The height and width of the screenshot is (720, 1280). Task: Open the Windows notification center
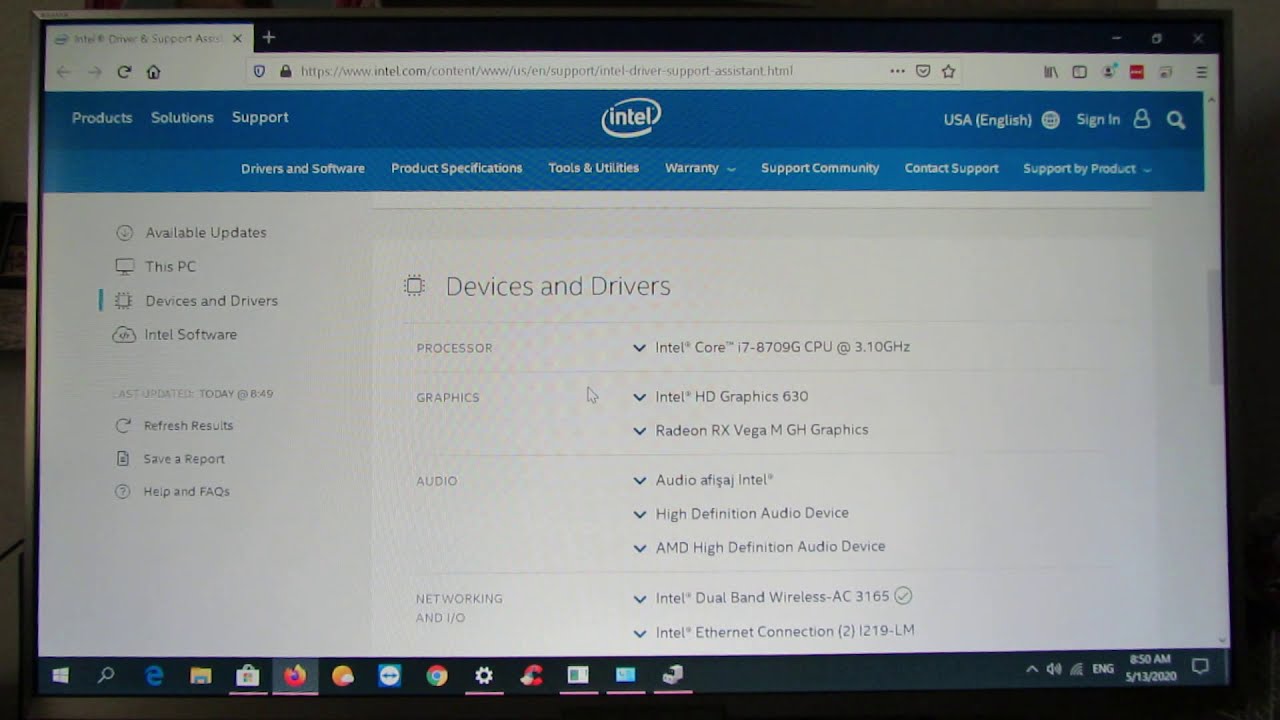(1201, 666)
